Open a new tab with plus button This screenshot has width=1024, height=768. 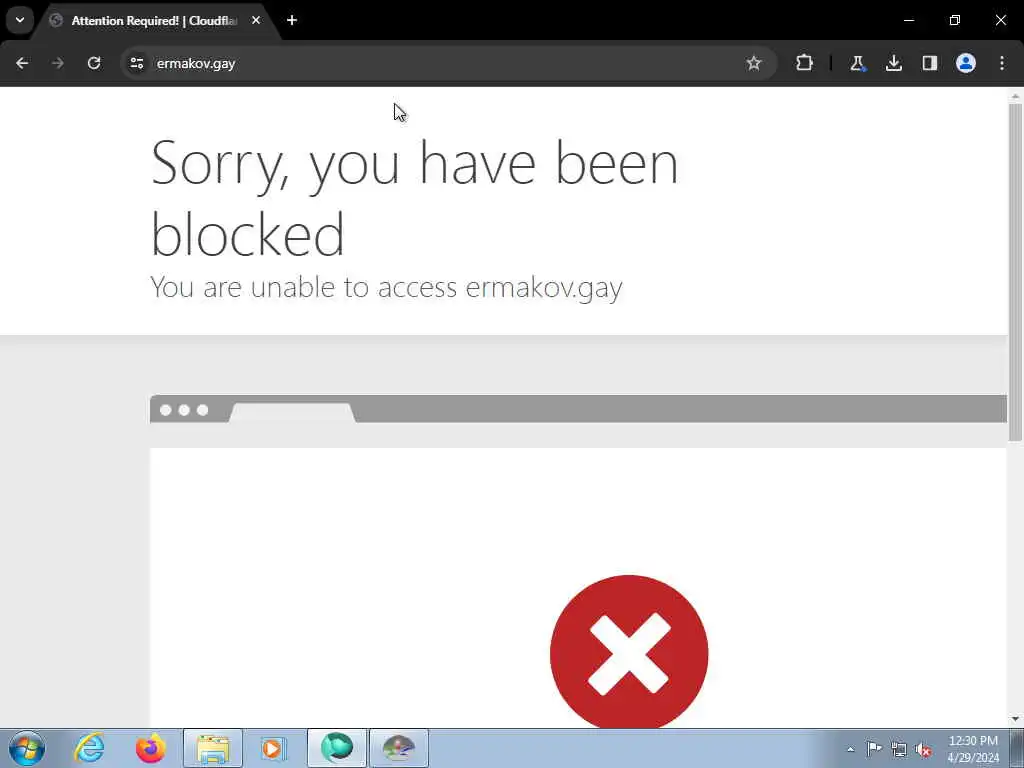pyautogui.click(x=292, y=20)
